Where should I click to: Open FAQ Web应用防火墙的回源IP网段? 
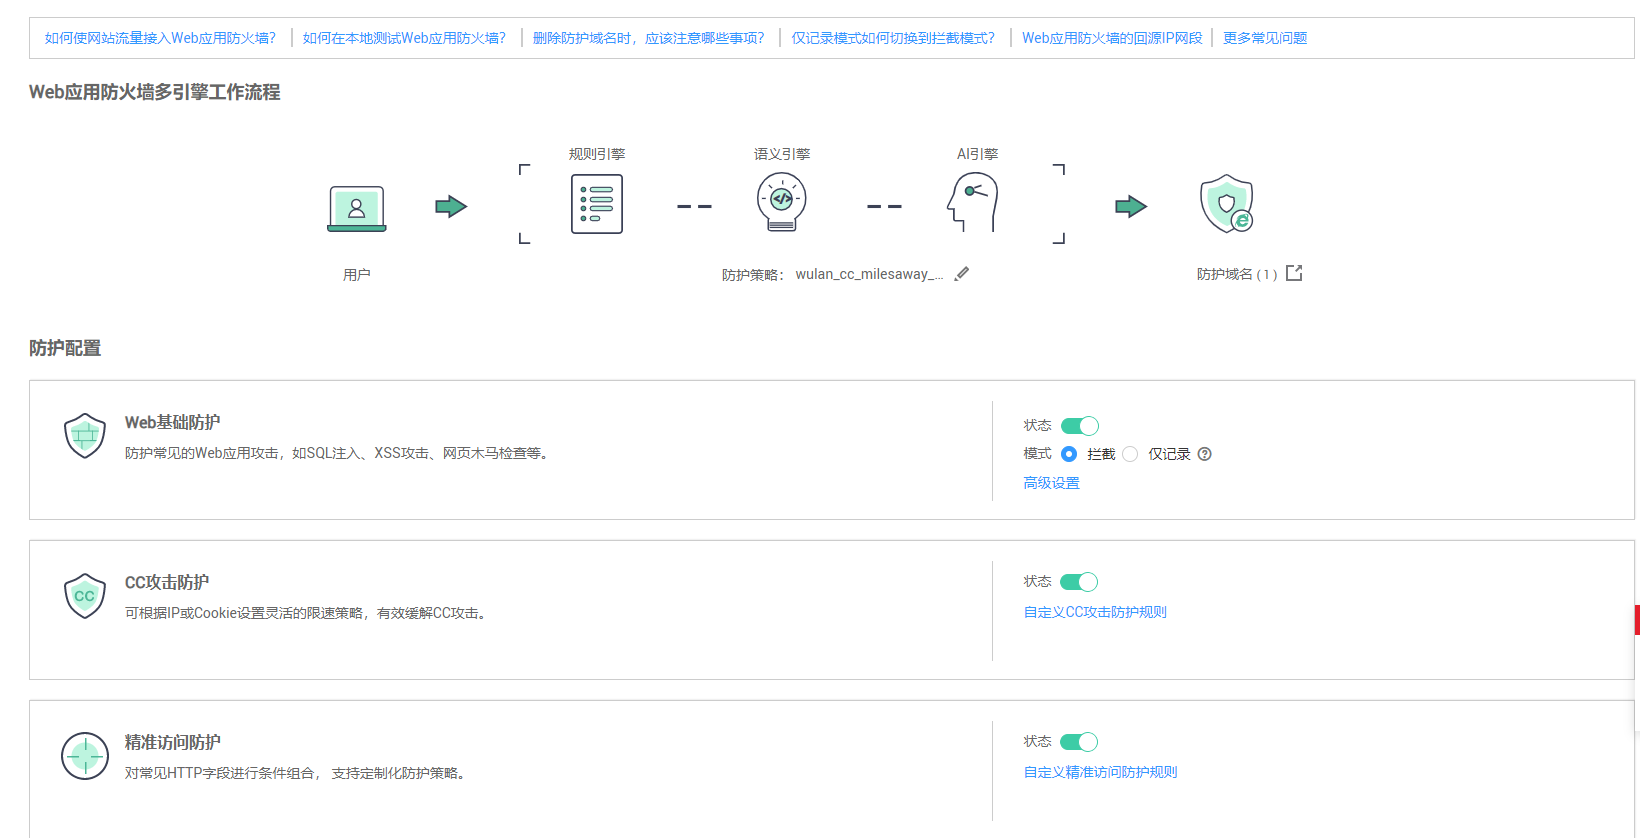(x=1112, y=38)
